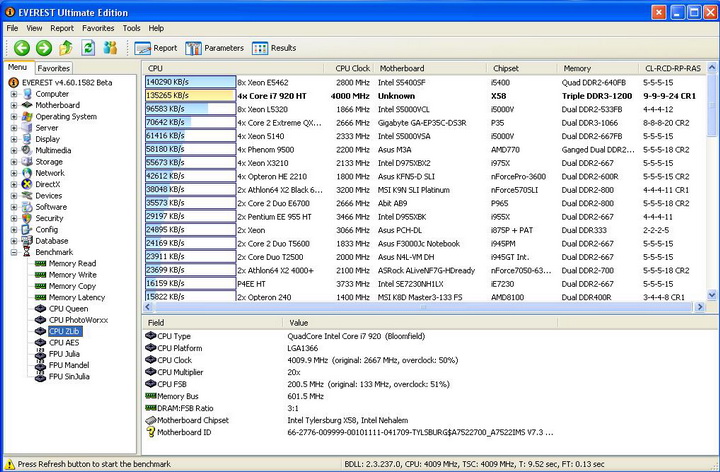Open the Help menu
720x472 pixels.
pos(156,28)
